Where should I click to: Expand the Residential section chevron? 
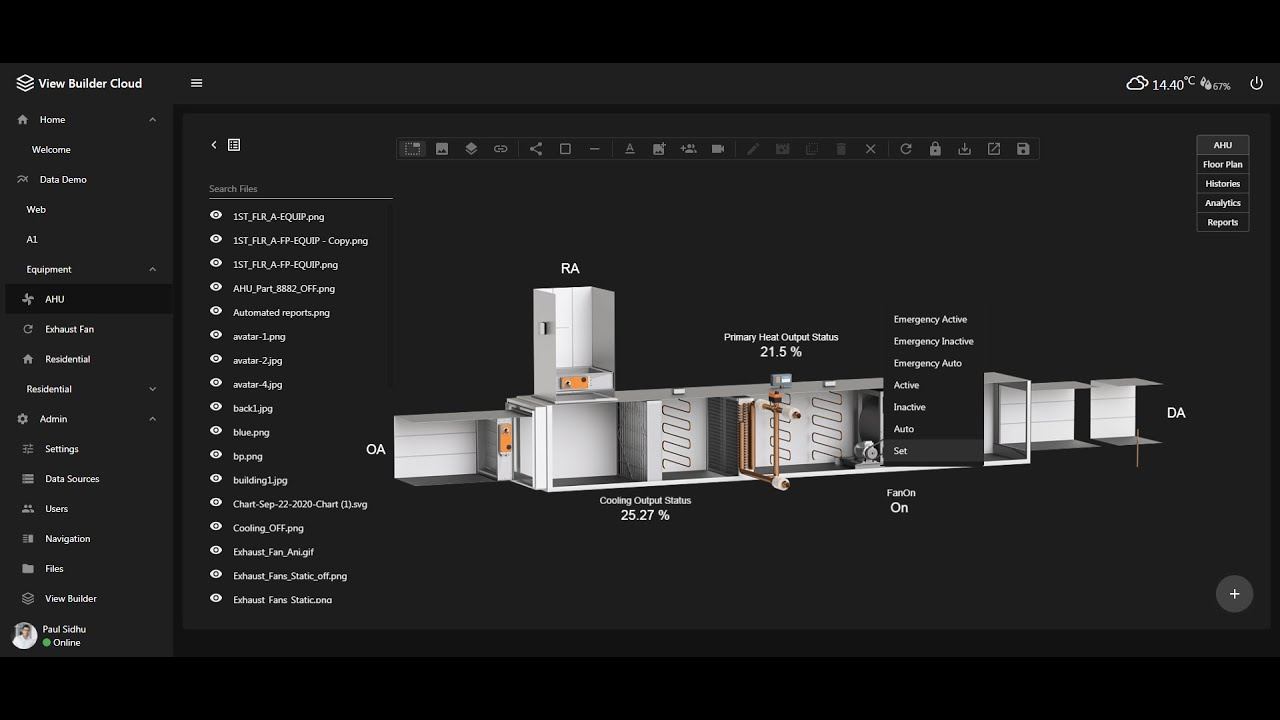[153, 389]
